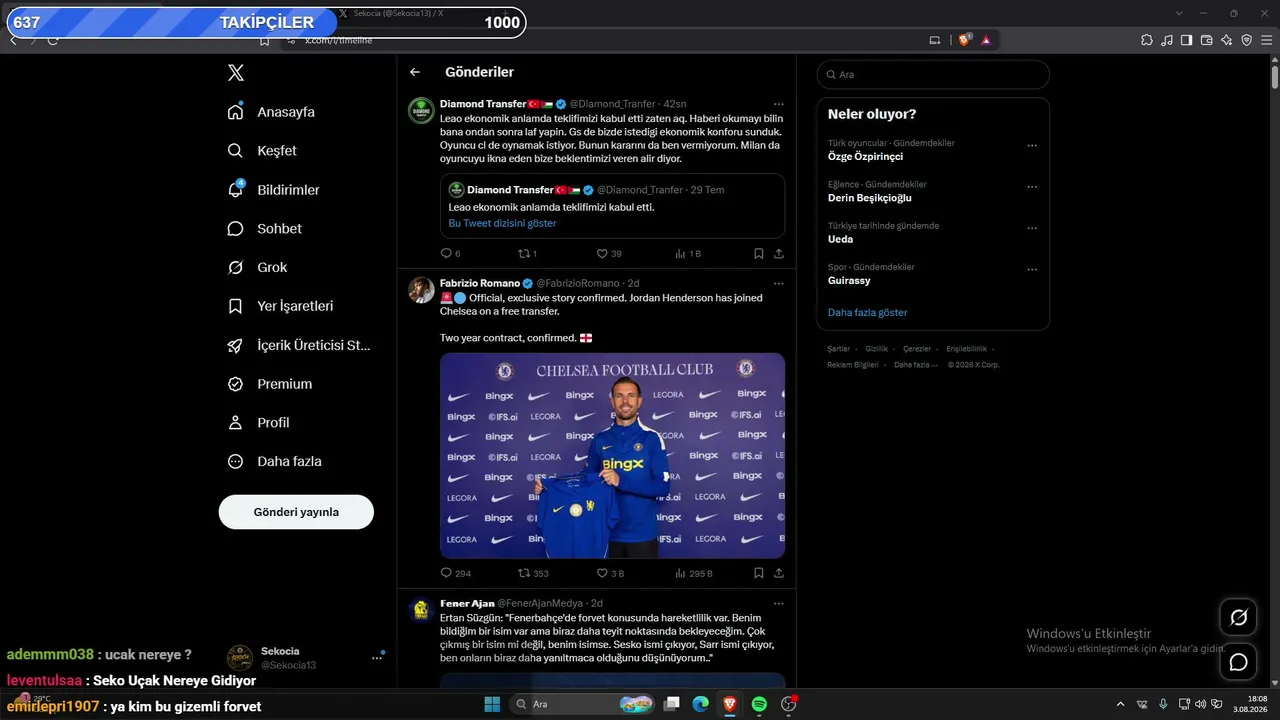Click 'Daha fazla göster' under trends
Viewport: 1280px width, 720px height.
pos(868,313)
